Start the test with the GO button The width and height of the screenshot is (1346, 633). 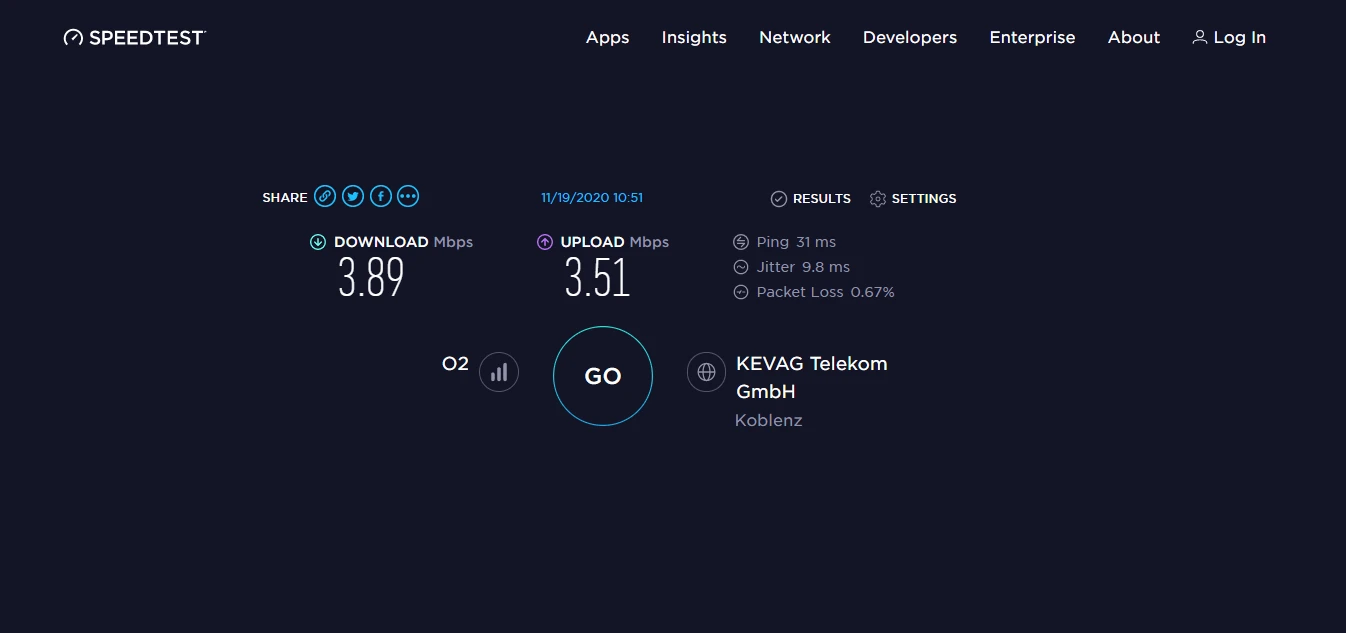[x=603, y=376]
